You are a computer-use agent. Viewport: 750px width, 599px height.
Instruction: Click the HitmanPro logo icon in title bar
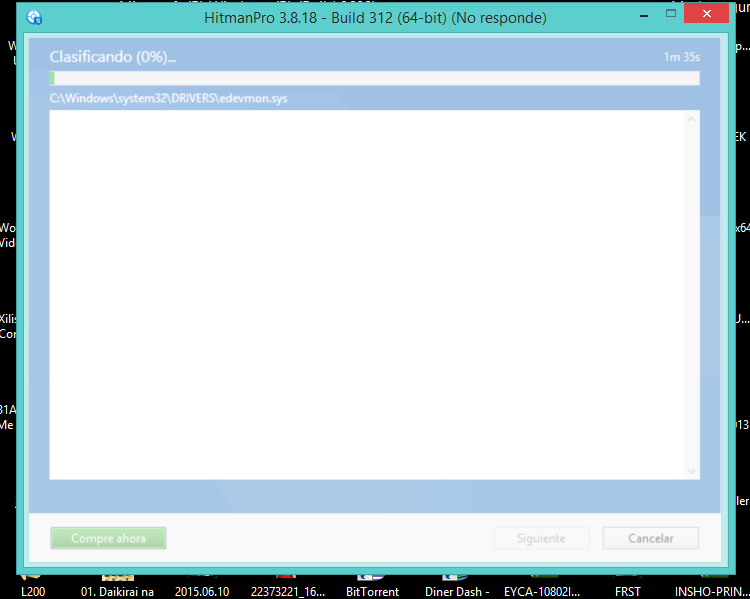34,18
